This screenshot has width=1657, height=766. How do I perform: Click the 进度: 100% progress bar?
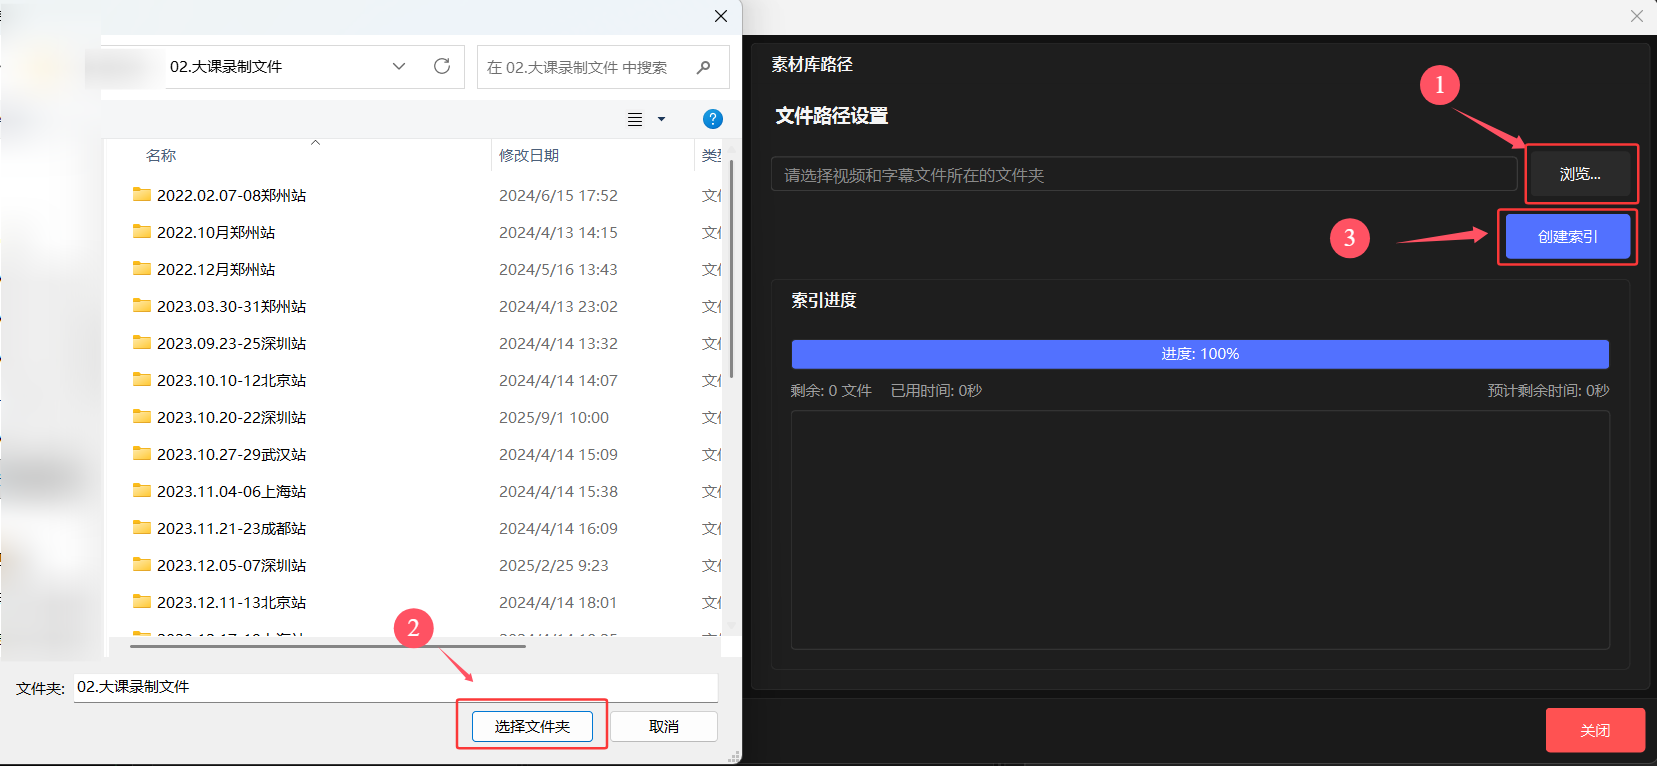(1200, 354)
